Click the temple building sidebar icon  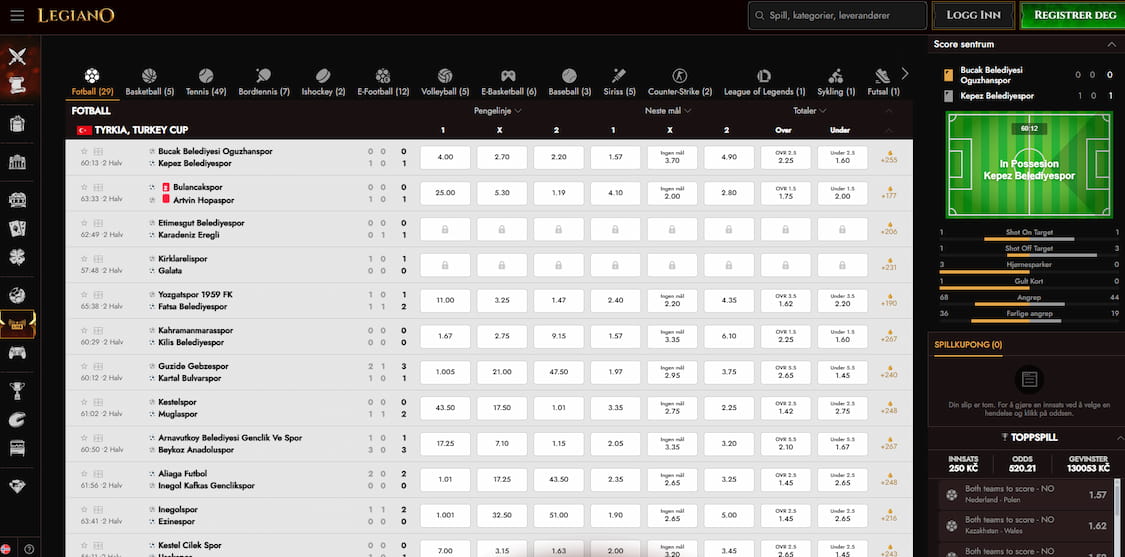[x=17, y=162]
